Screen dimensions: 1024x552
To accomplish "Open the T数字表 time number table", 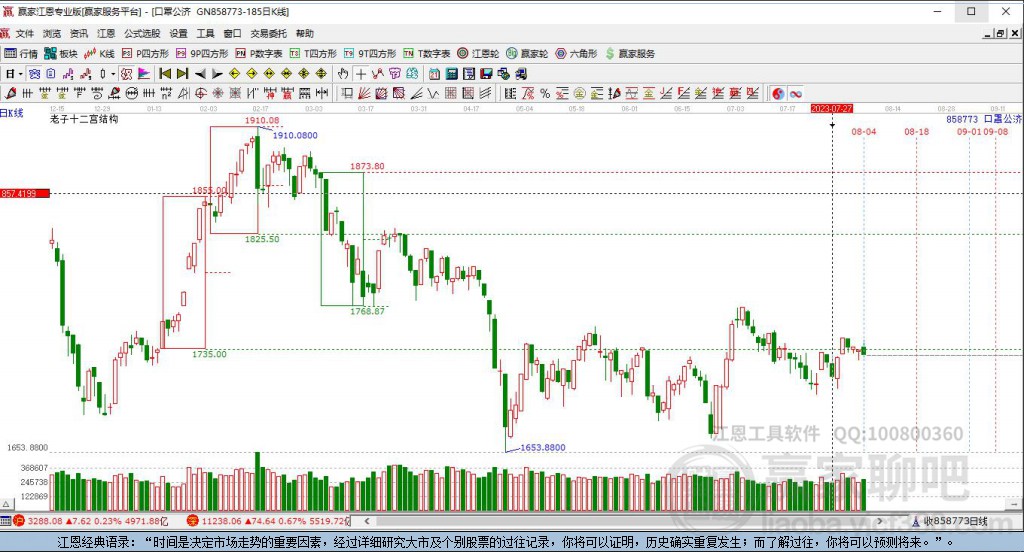I will (427, 54).
